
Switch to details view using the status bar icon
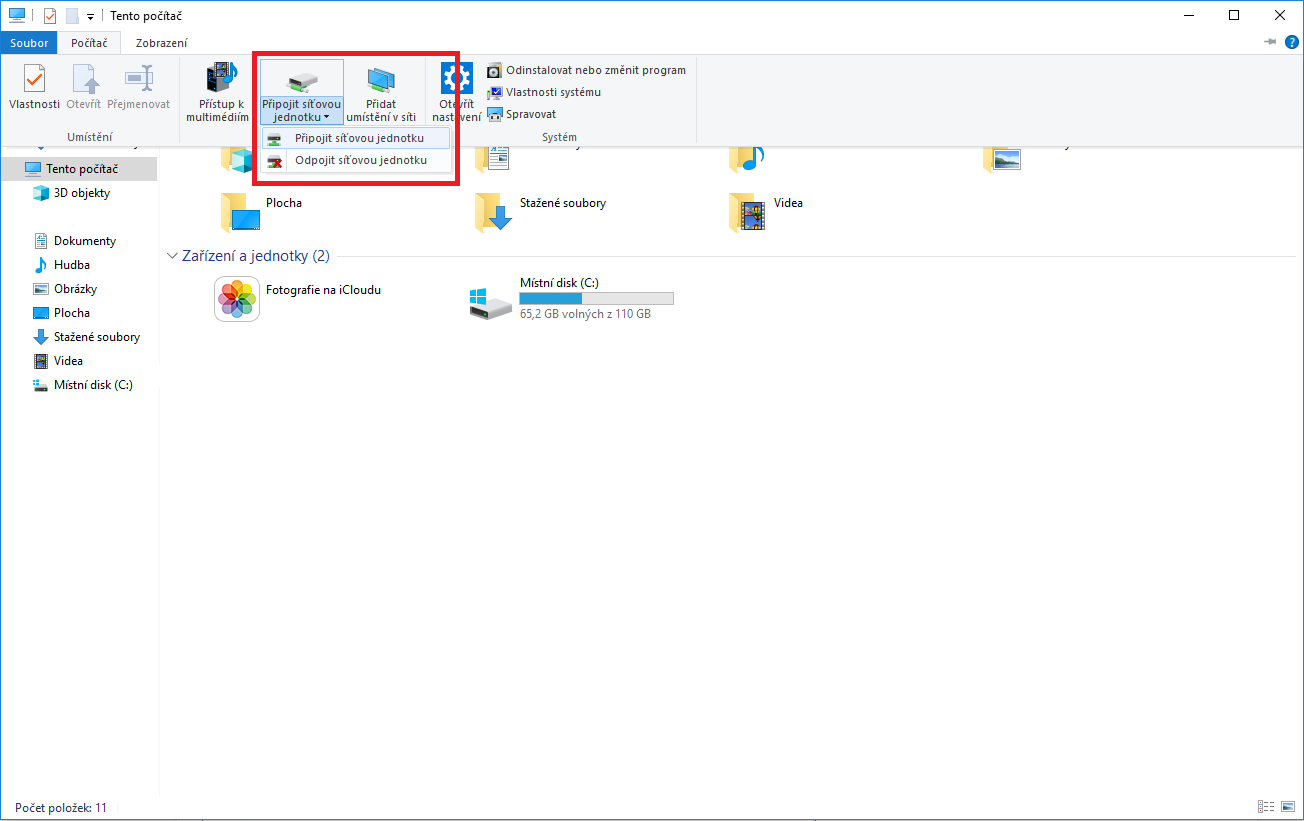1266,807
